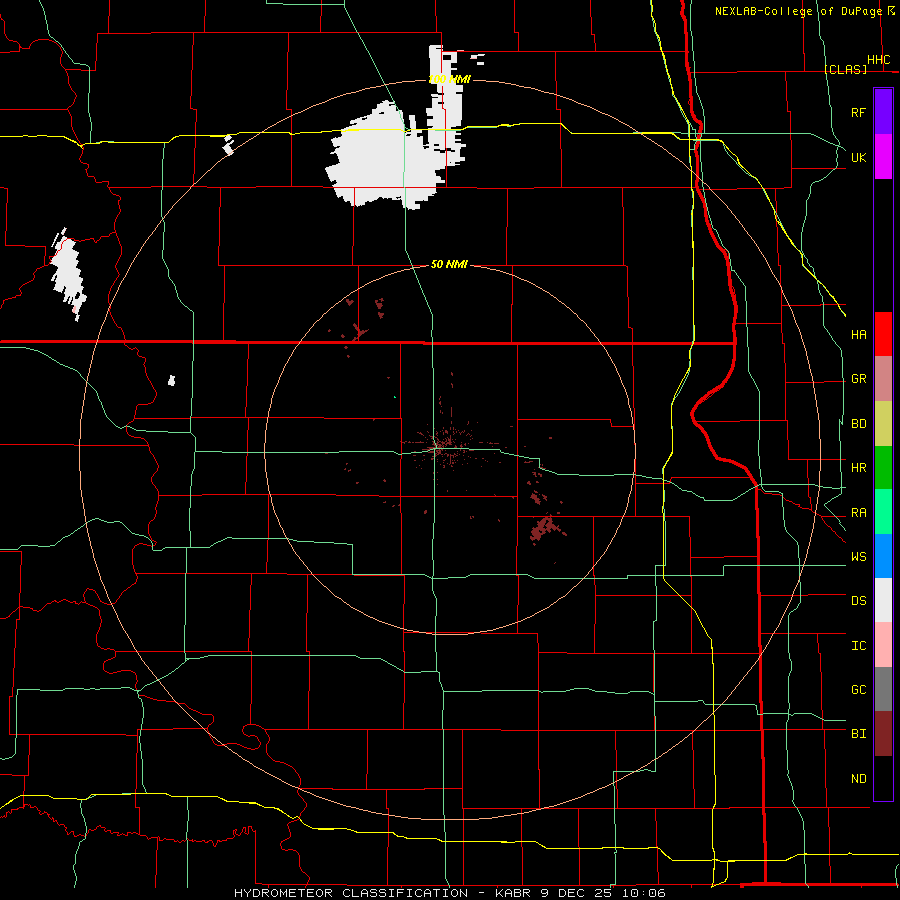Click the dark red echo cluster southeast of radar
Image resolution: width=900 pixels, height=900 pixels.
click(542, 528)
